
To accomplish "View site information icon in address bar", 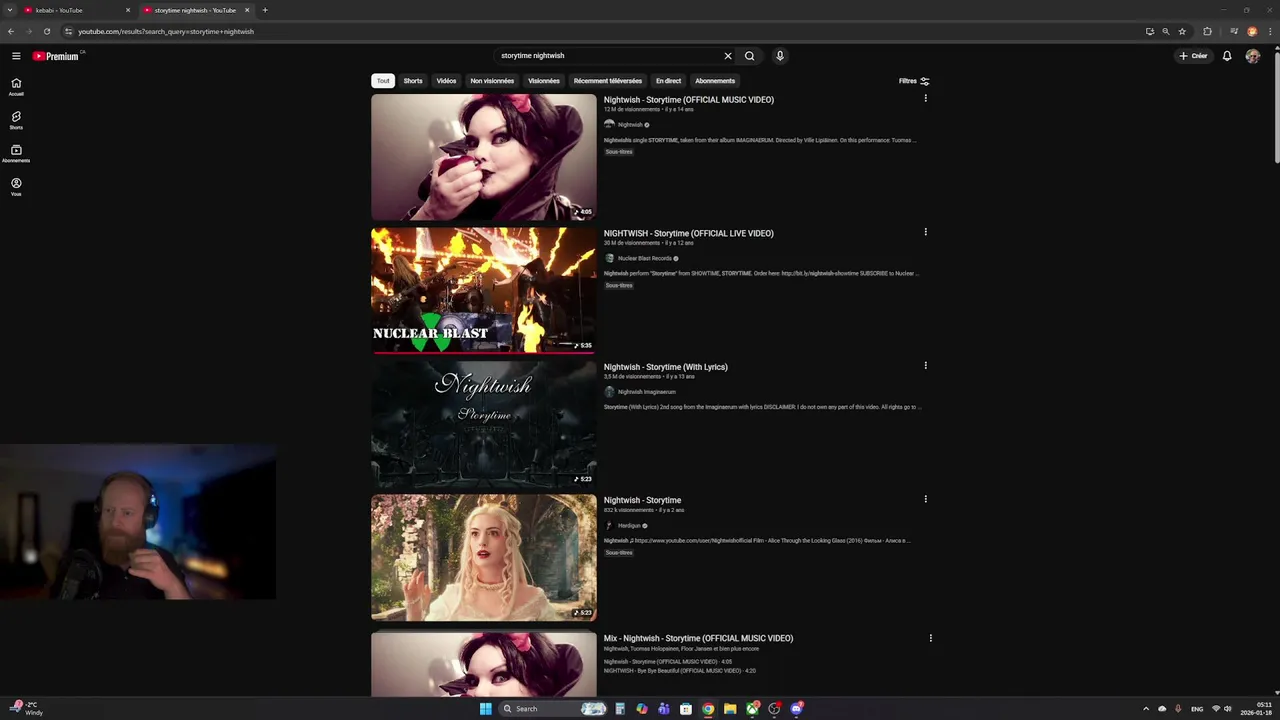I will pos(68,31).
